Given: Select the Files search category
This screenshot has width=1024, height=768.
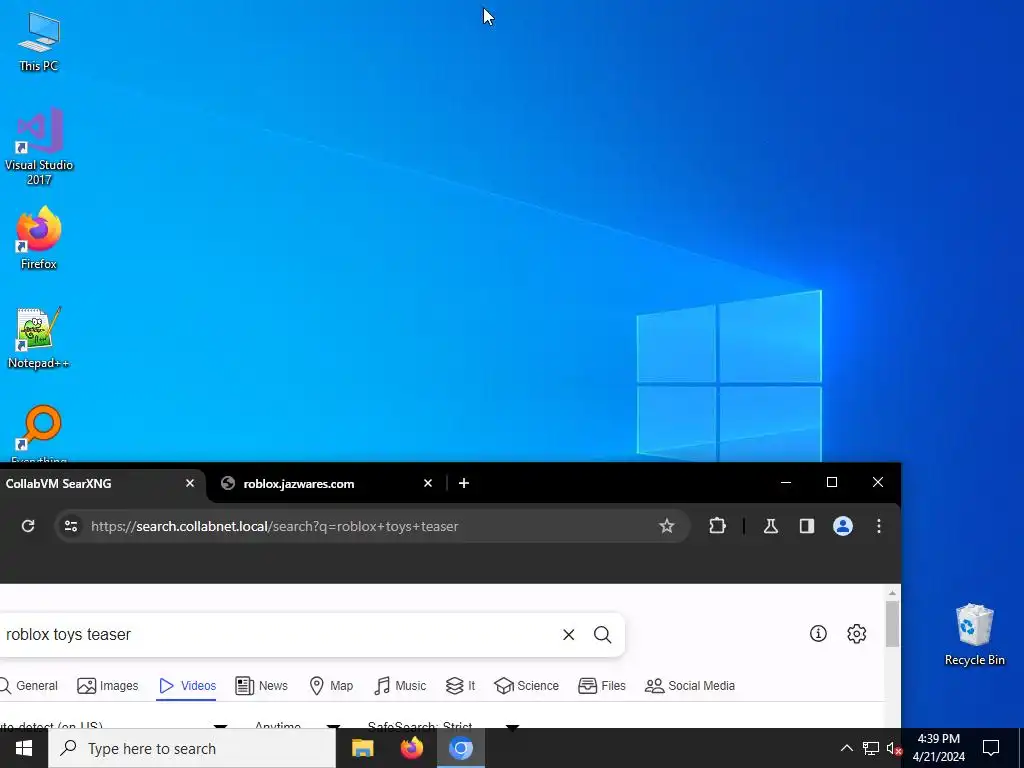Looking at the screenshot, I should tap(601, 686).
